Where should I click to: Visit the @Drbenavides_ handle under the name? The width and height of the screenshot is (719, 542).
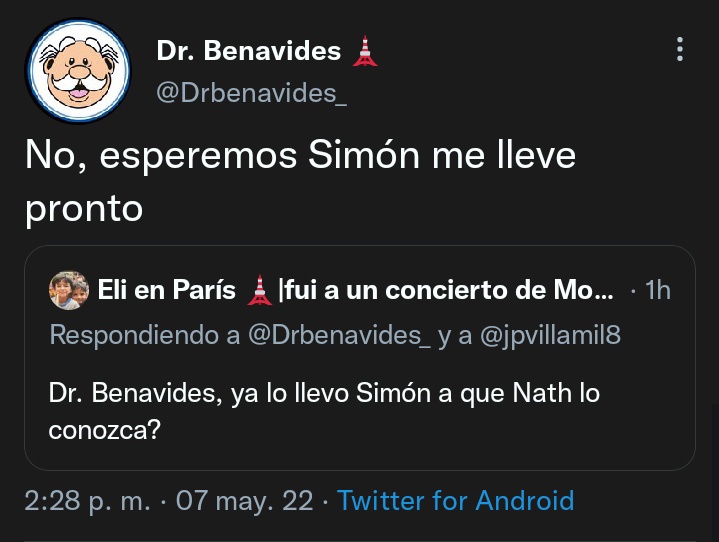(x=251, y=94)
